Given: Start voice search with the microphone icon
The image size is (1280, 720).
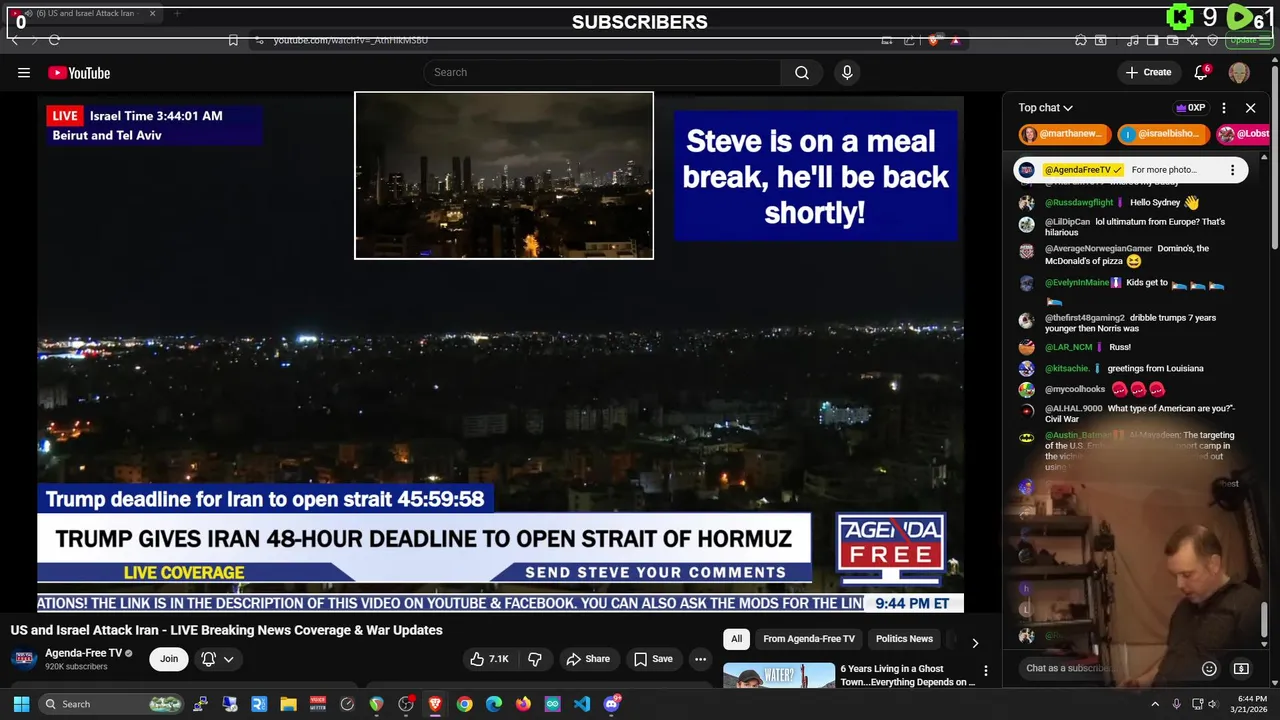Looking at the screenshot, I should click(x=847, y=72).
